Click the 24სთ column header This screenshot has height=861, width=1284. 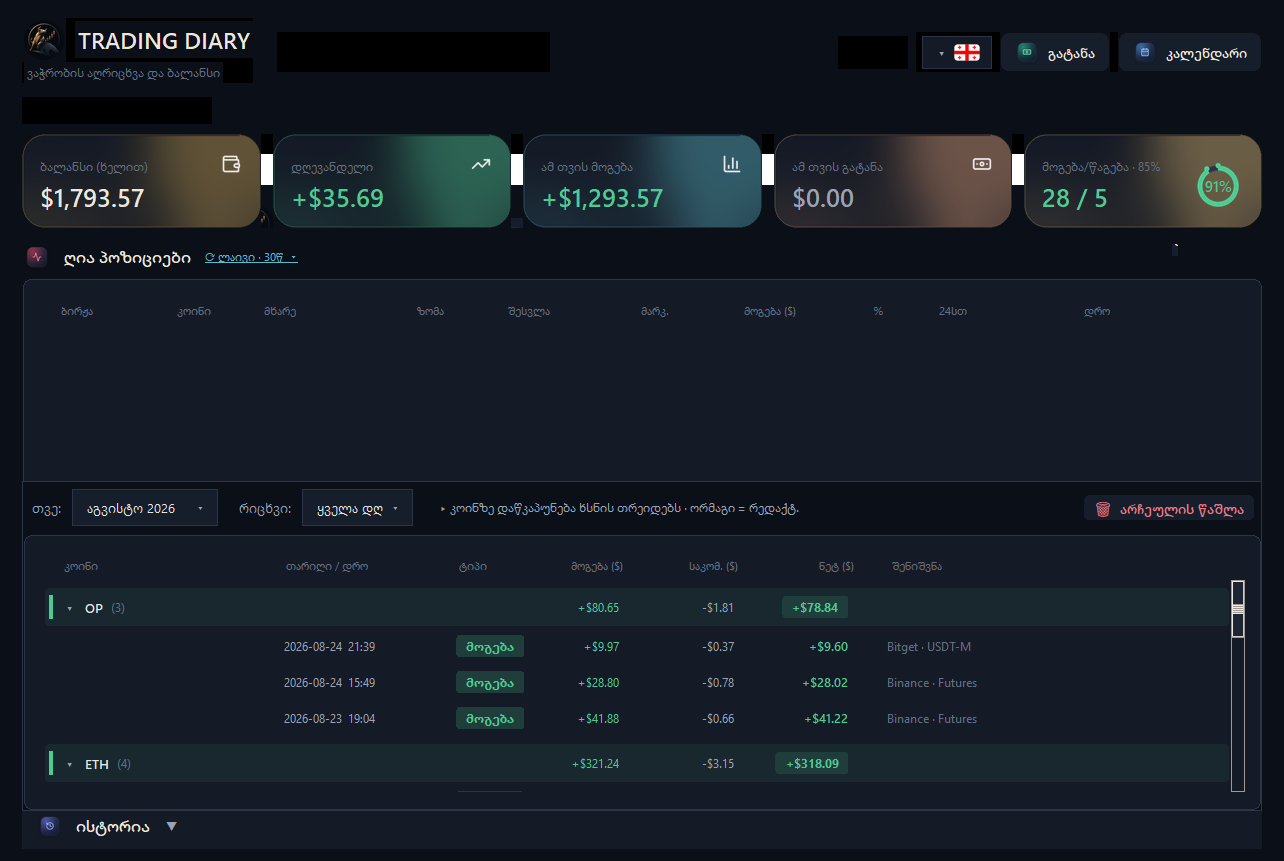point(953,311)
